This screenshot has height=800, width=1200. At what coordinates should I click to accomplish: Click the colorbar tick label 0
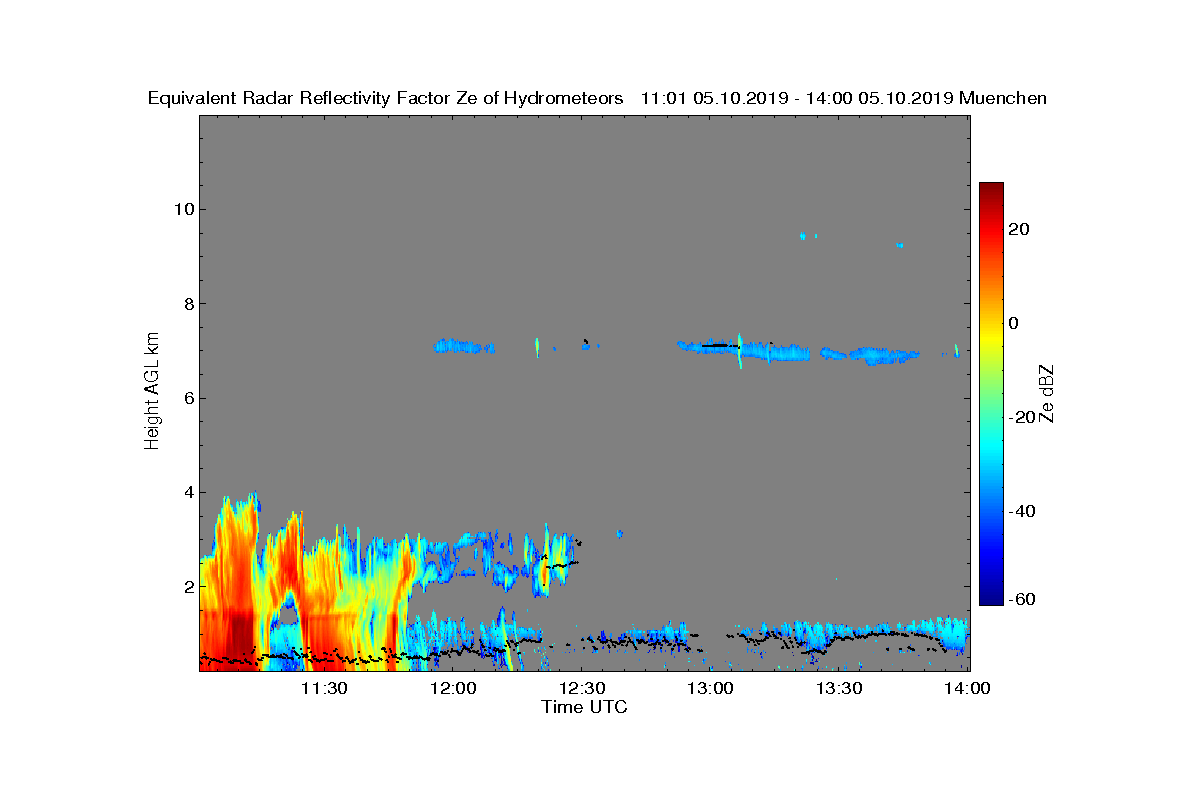click(1014, 323)
